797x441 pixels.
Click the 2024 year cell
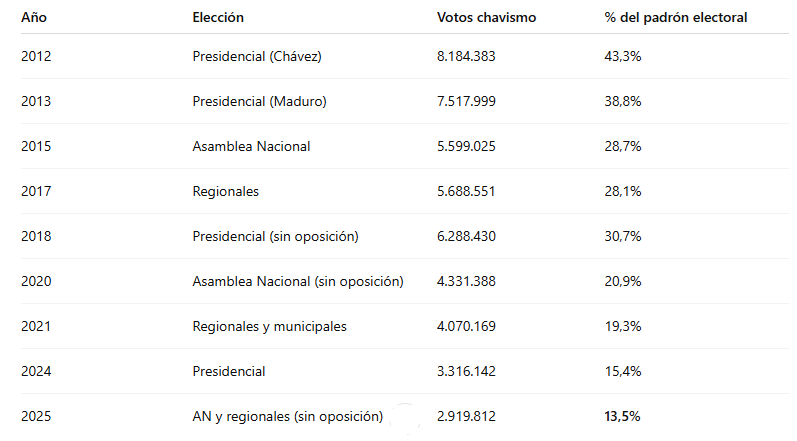click(36, 371)
